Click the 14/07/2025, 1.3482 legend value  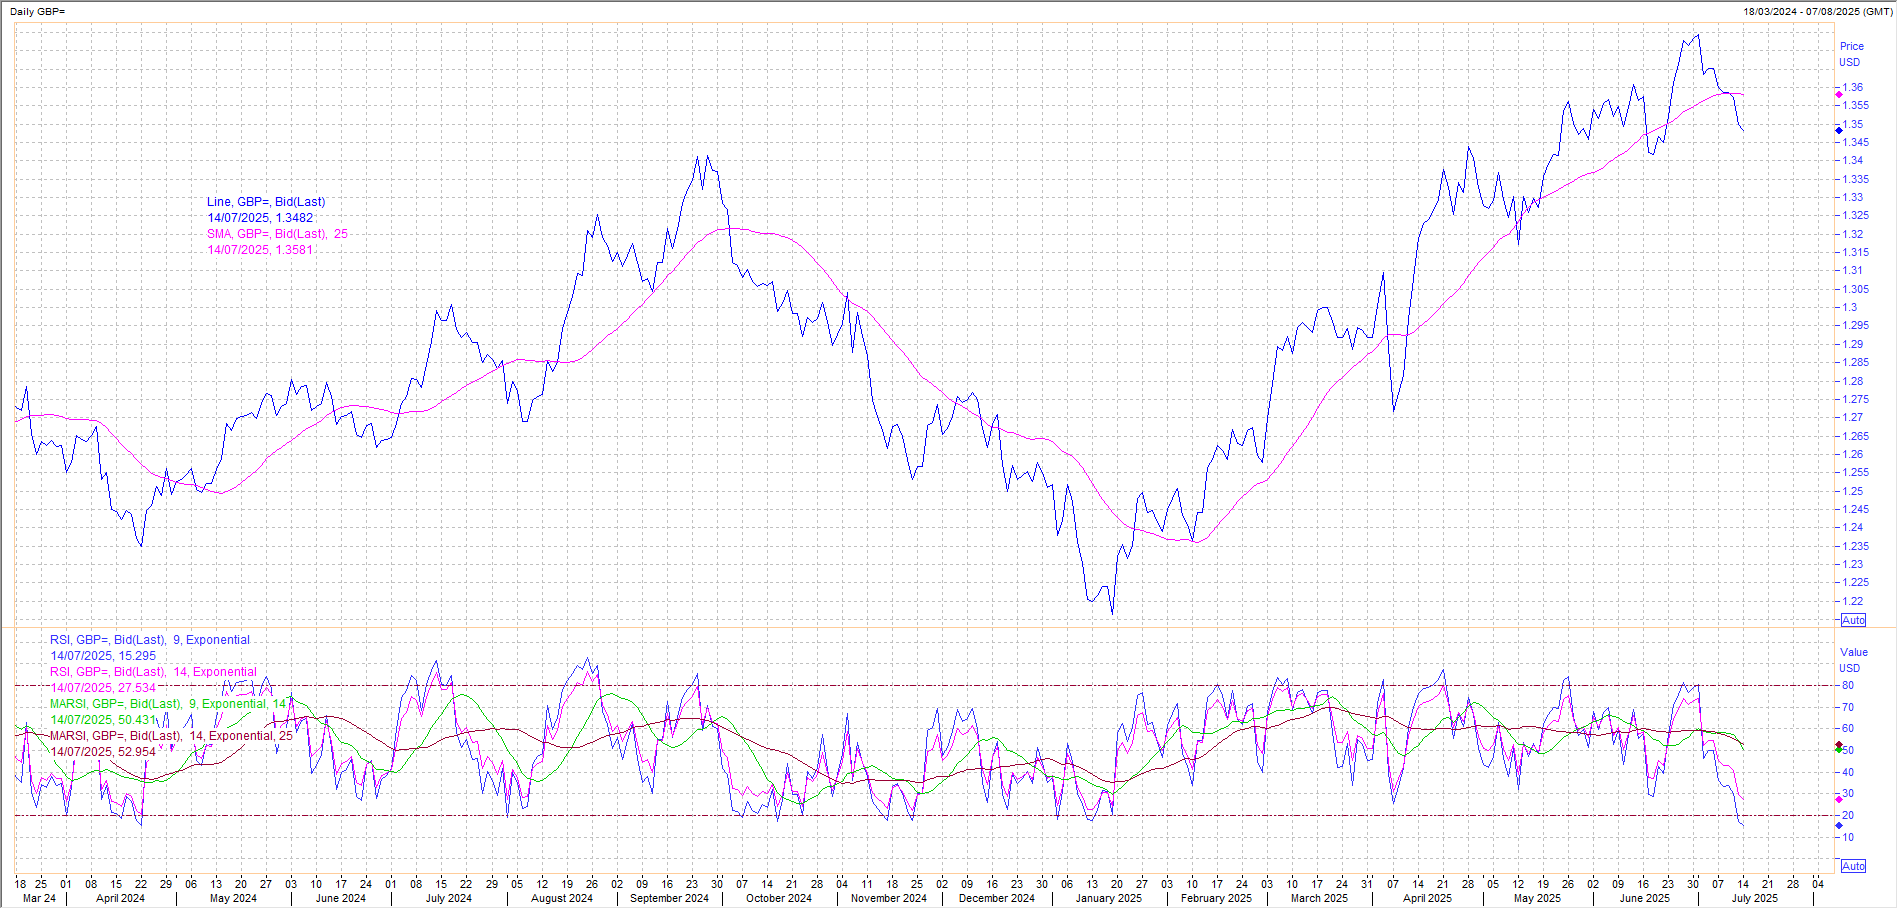point(260,218)
